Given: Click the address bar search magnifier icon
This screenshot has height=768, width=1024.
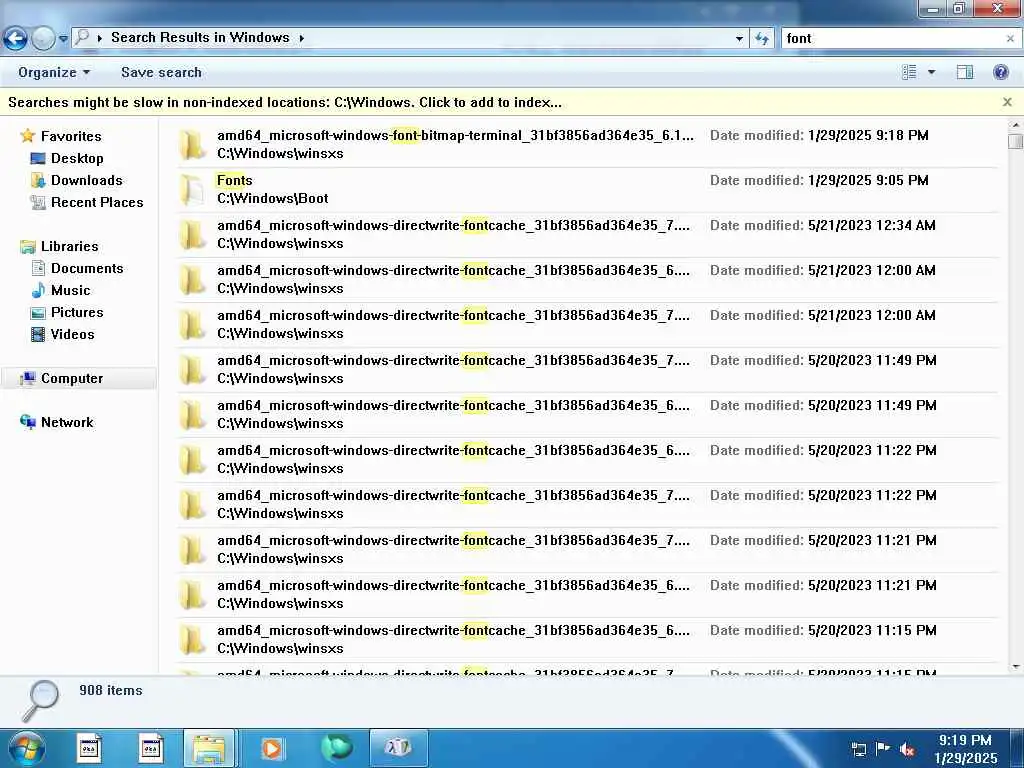Looking at the screenshot, I should (82, 37).
